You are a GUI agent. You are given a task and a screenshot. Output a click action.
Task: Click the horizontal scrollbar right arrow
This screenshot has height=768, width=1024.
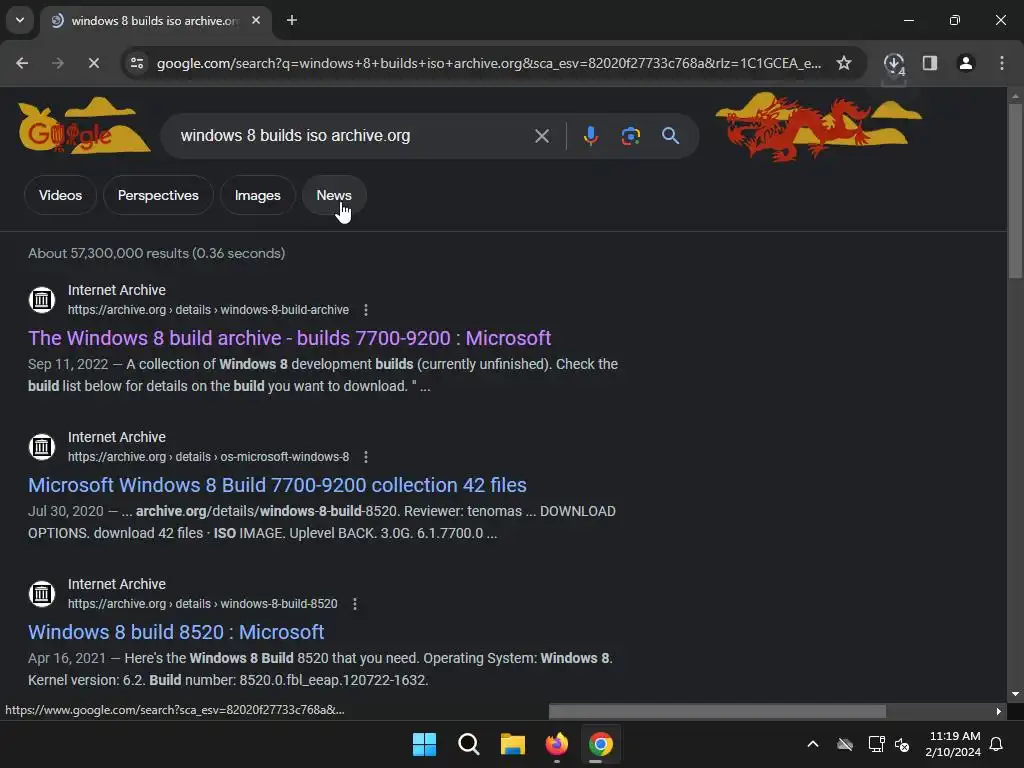[999, 711]
